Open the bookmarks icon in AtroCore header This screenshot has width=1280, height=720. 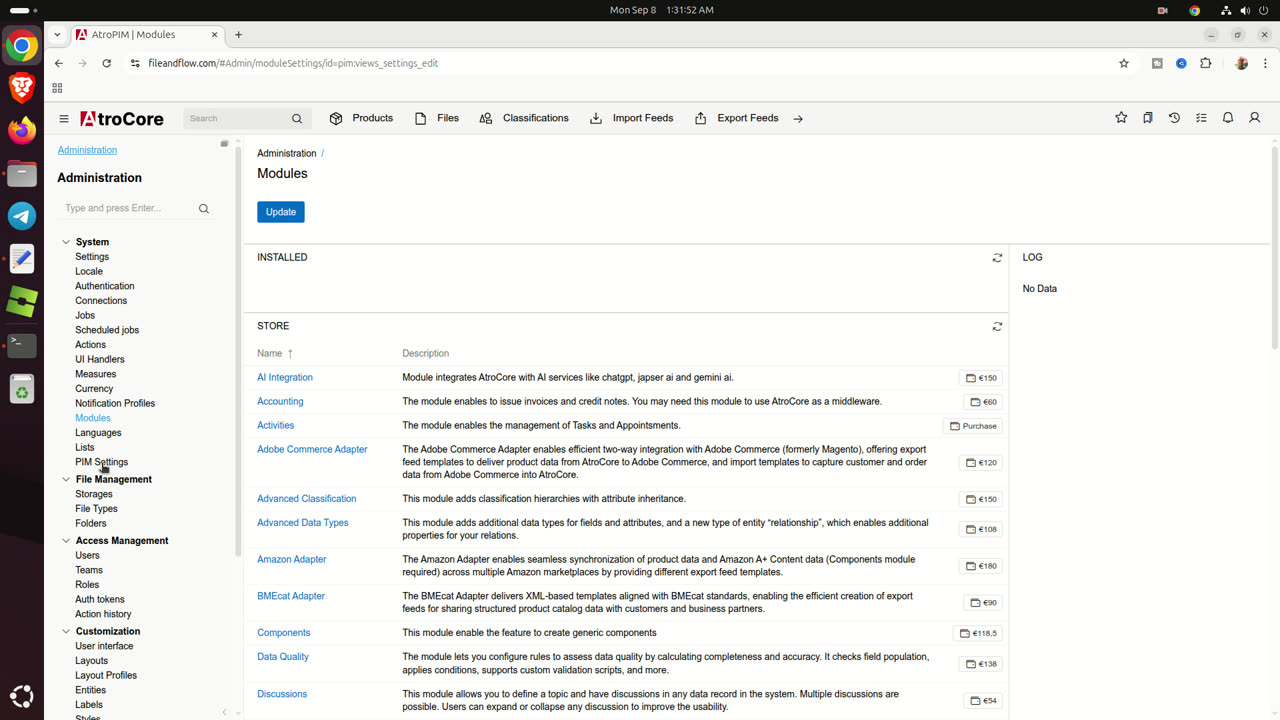click(1148, 118)
